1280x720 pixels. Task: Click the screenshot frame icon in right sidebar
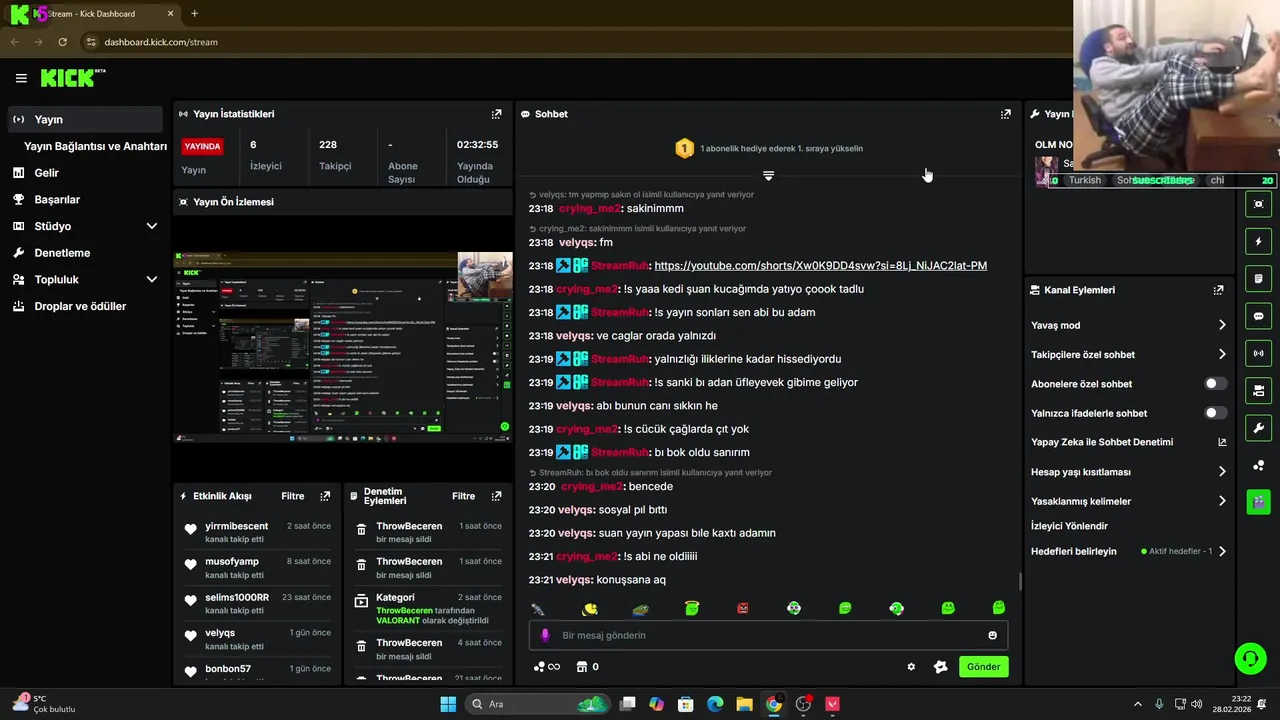point(1258,204)
